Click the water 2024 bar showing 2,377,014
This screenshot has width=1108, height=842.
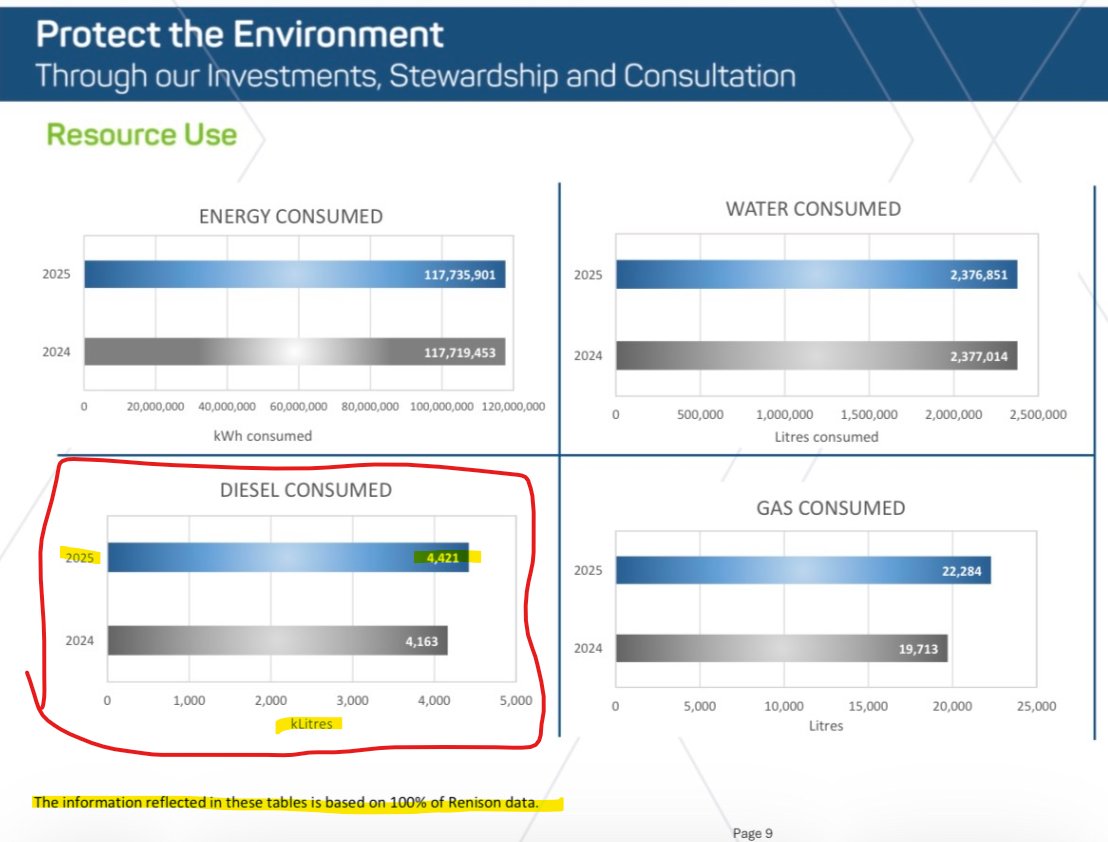tap(816, 356)
